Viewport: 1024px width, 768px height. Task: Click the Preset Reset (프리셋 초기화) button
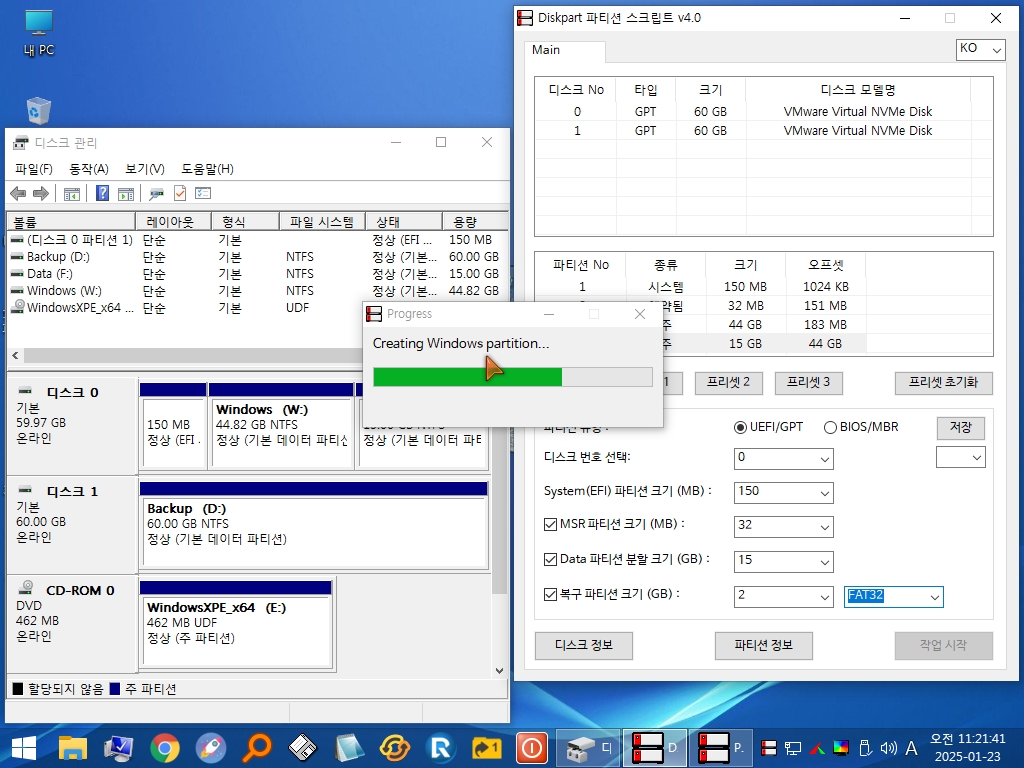pos(943,383)
